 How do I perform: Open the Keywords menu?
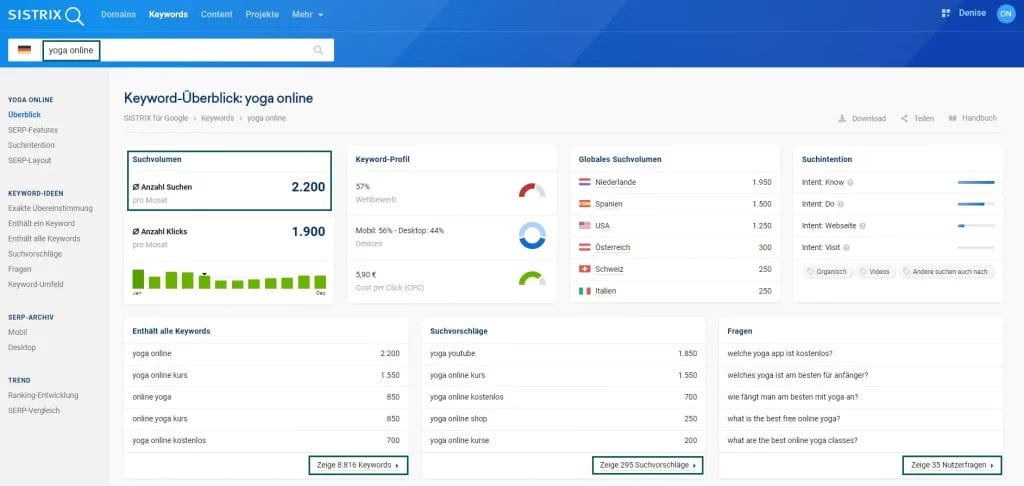(x=168, y=14)
